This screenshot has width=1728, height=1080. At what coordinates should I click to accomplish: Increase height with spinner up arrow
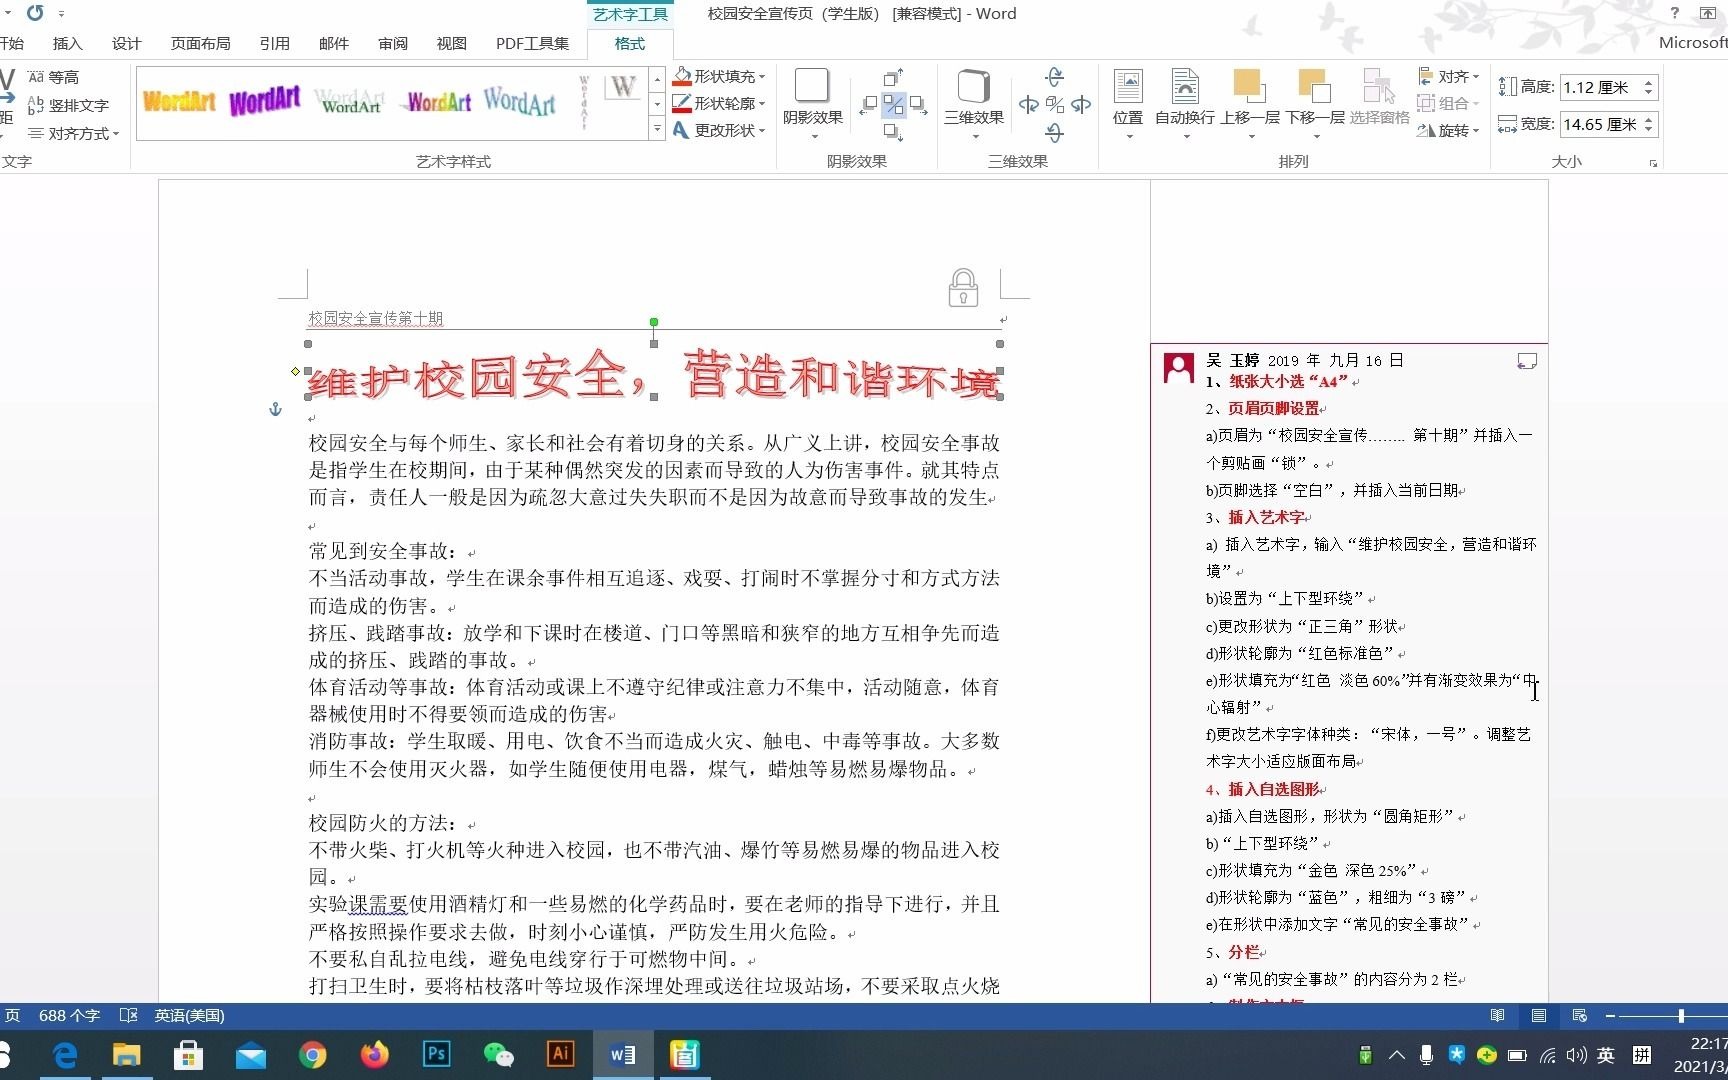[1649, 82]
